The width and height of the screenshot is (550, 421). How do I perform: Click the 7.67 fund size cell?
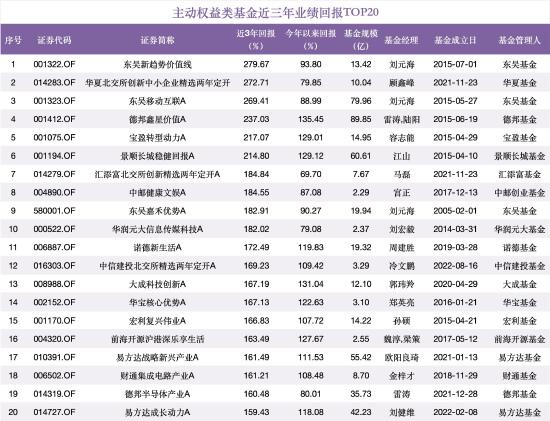[x=361, y=174]
